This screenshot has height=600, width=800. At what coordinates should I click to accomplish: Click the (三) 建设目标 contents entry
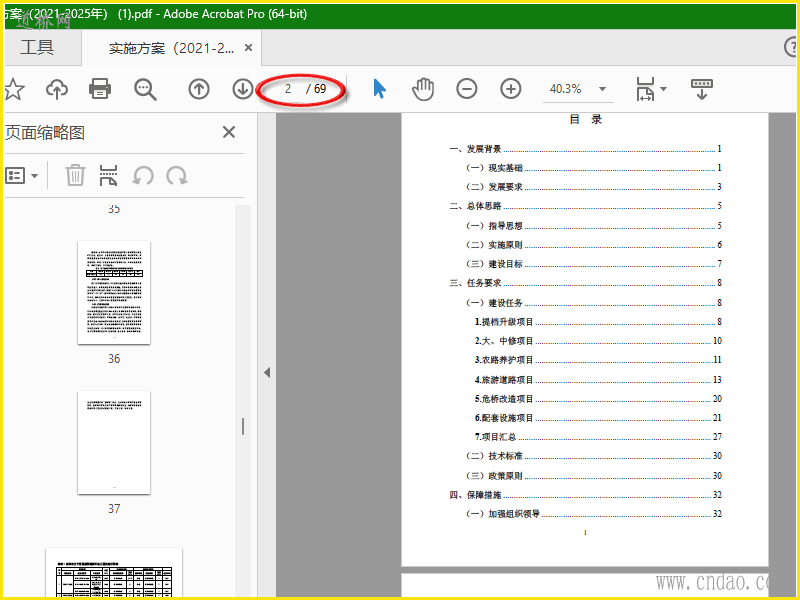593,264
